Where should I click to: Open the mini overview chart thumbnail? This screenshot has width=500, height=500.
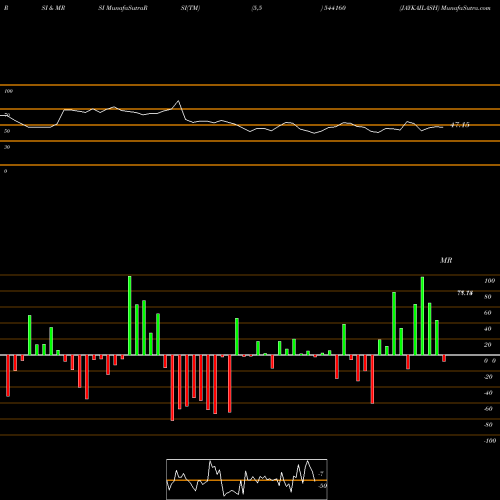[x=247, y=479]
